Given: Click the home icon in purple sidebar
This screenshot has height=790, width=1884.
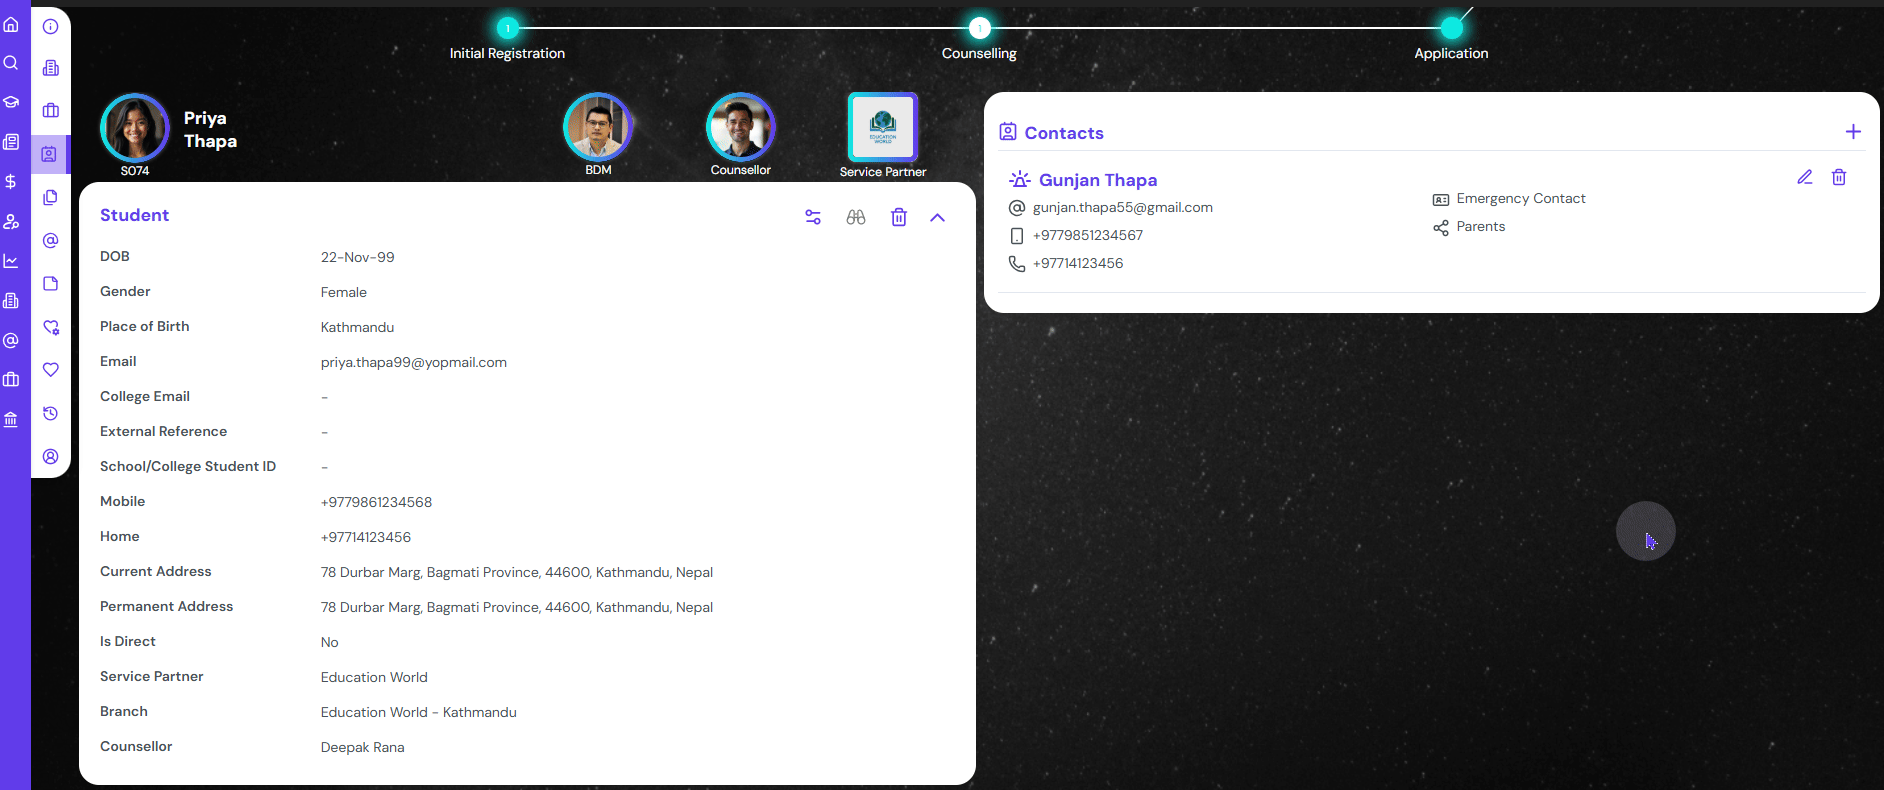Looking at the screenshot, I should click(11, 25).
